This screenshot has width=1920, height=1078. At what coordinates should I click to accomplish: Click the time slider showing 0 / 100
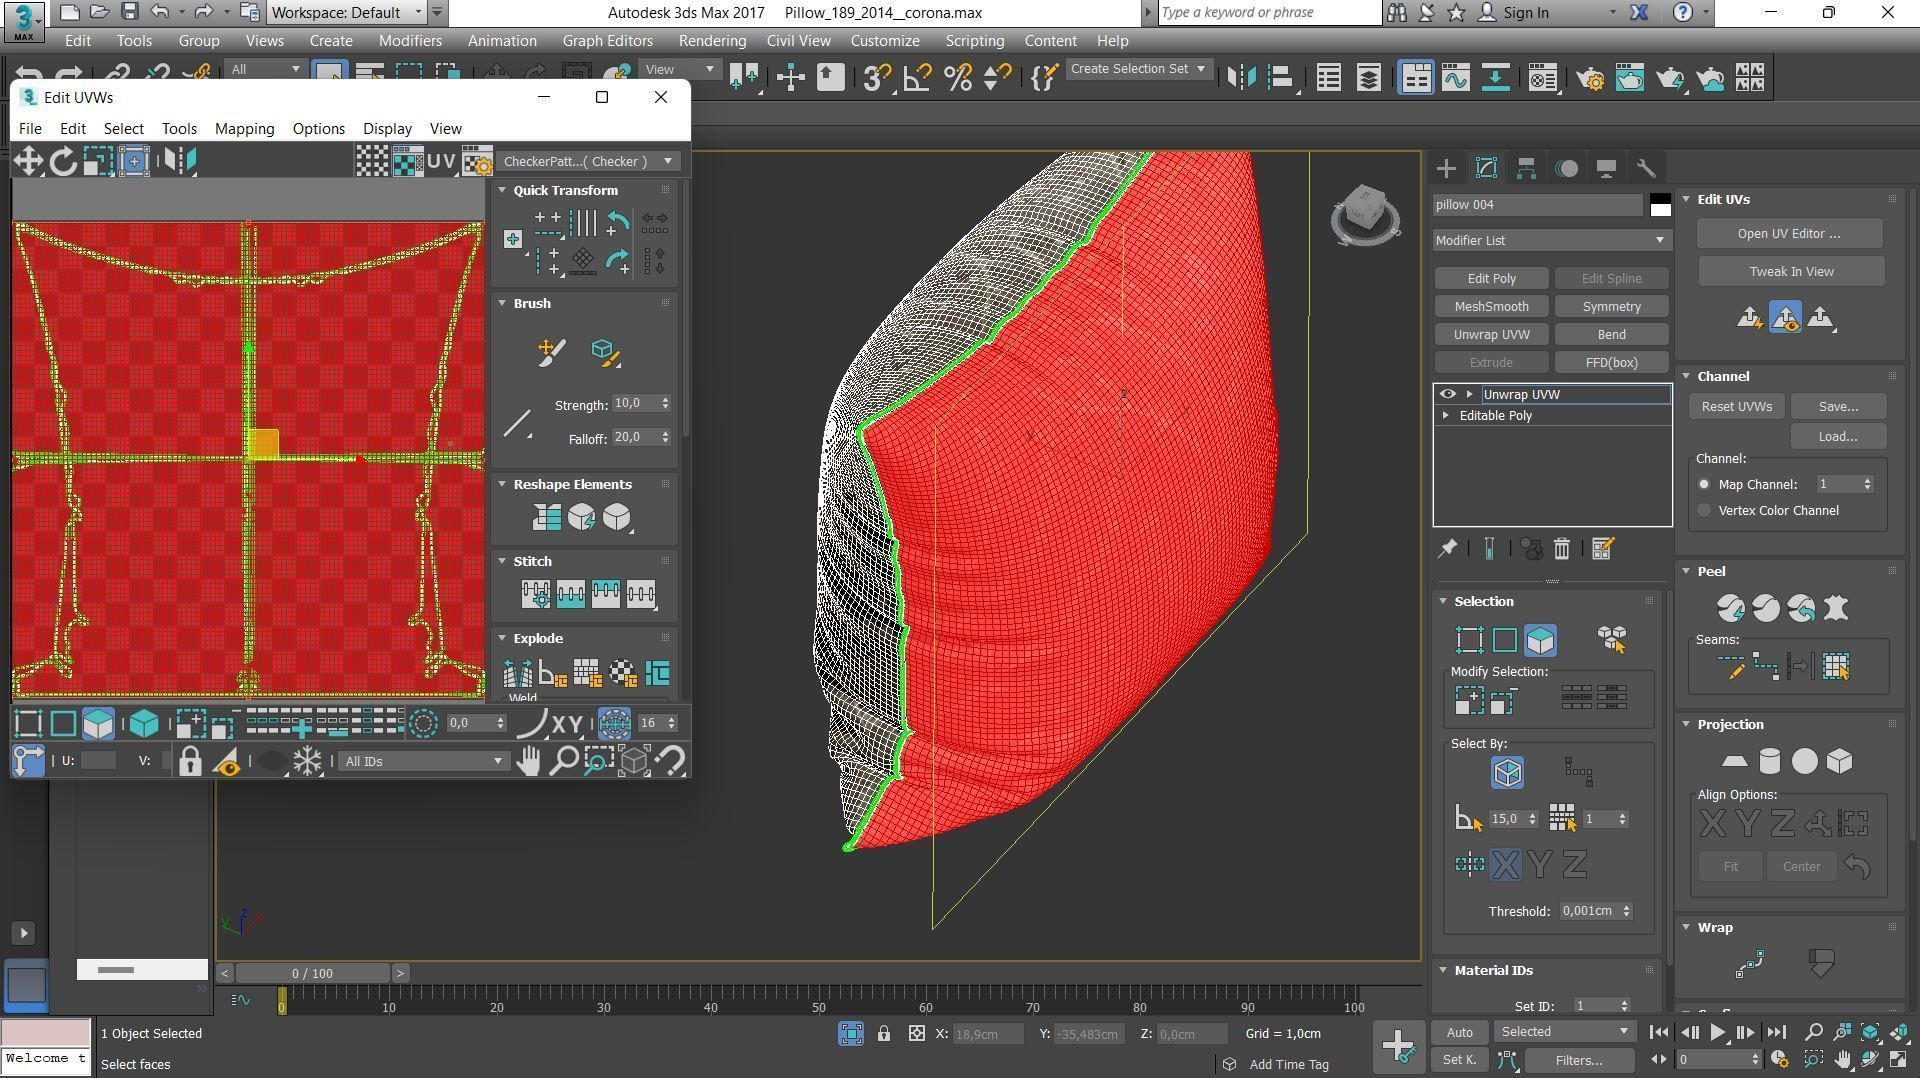click(x=313, y=974)
